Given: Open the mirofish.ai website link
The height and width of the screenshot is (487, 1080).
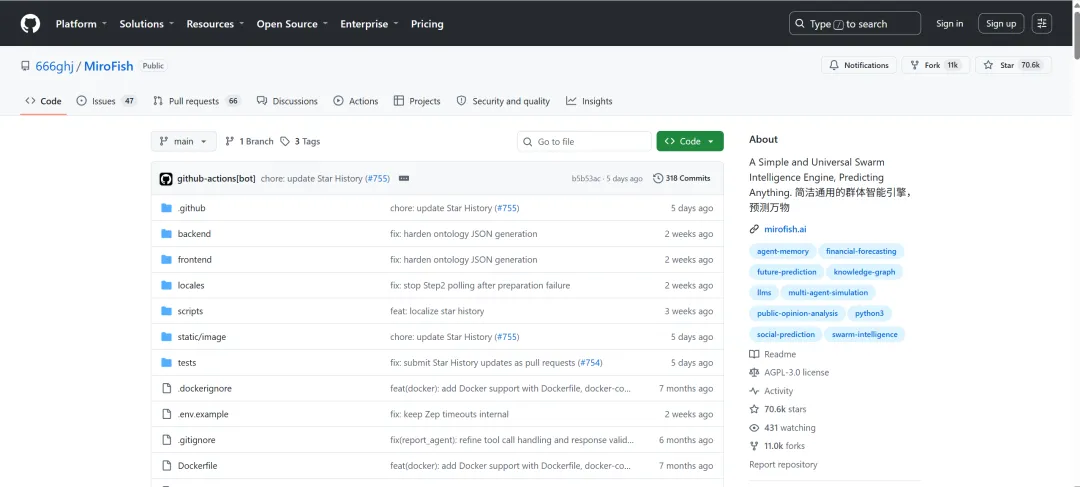Looking at the screenshot, I should point(785,229).
